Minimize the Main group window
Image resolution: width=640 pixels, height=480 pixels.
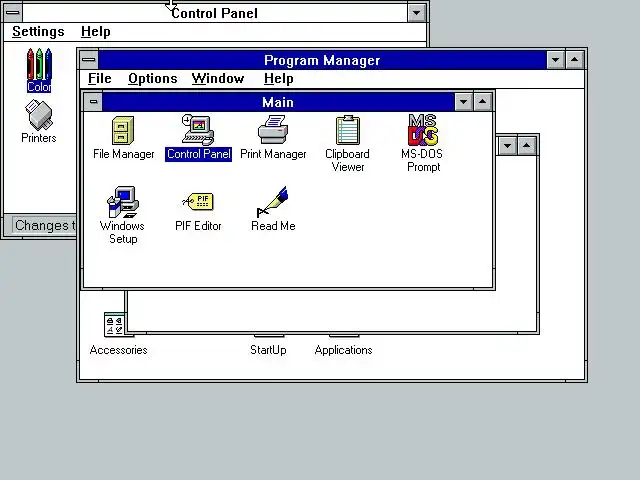[x=464, y=102]
